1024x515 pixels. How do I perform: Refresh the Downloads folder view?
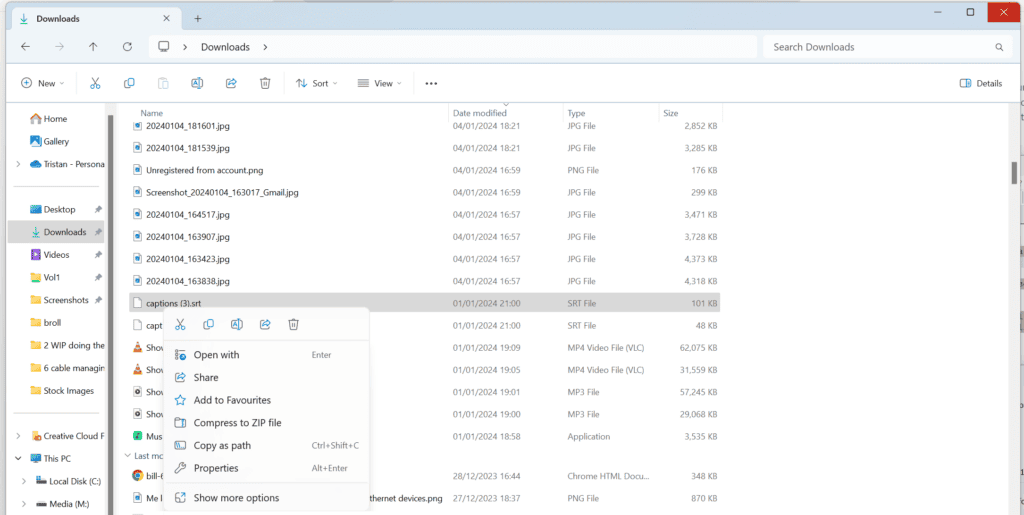(x=127, y=47)
